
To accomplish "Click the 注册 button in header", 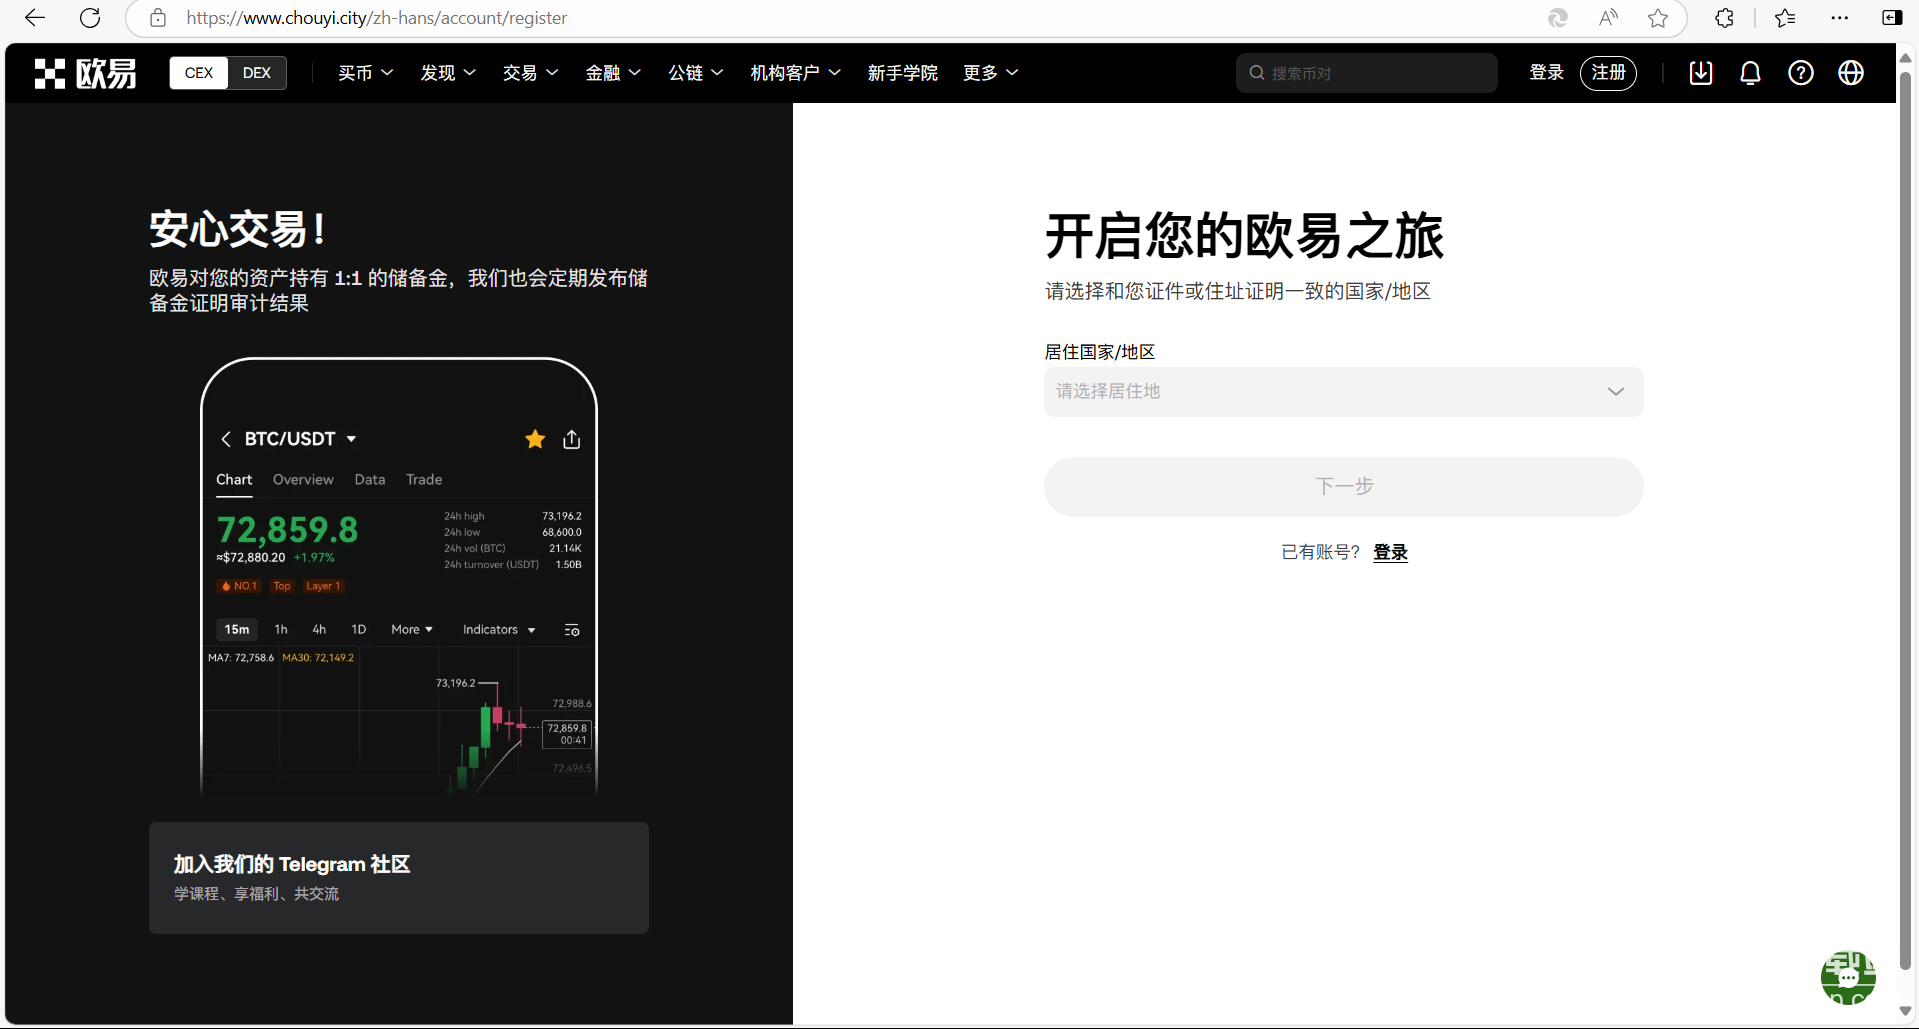I will (x=1608, y=73).
